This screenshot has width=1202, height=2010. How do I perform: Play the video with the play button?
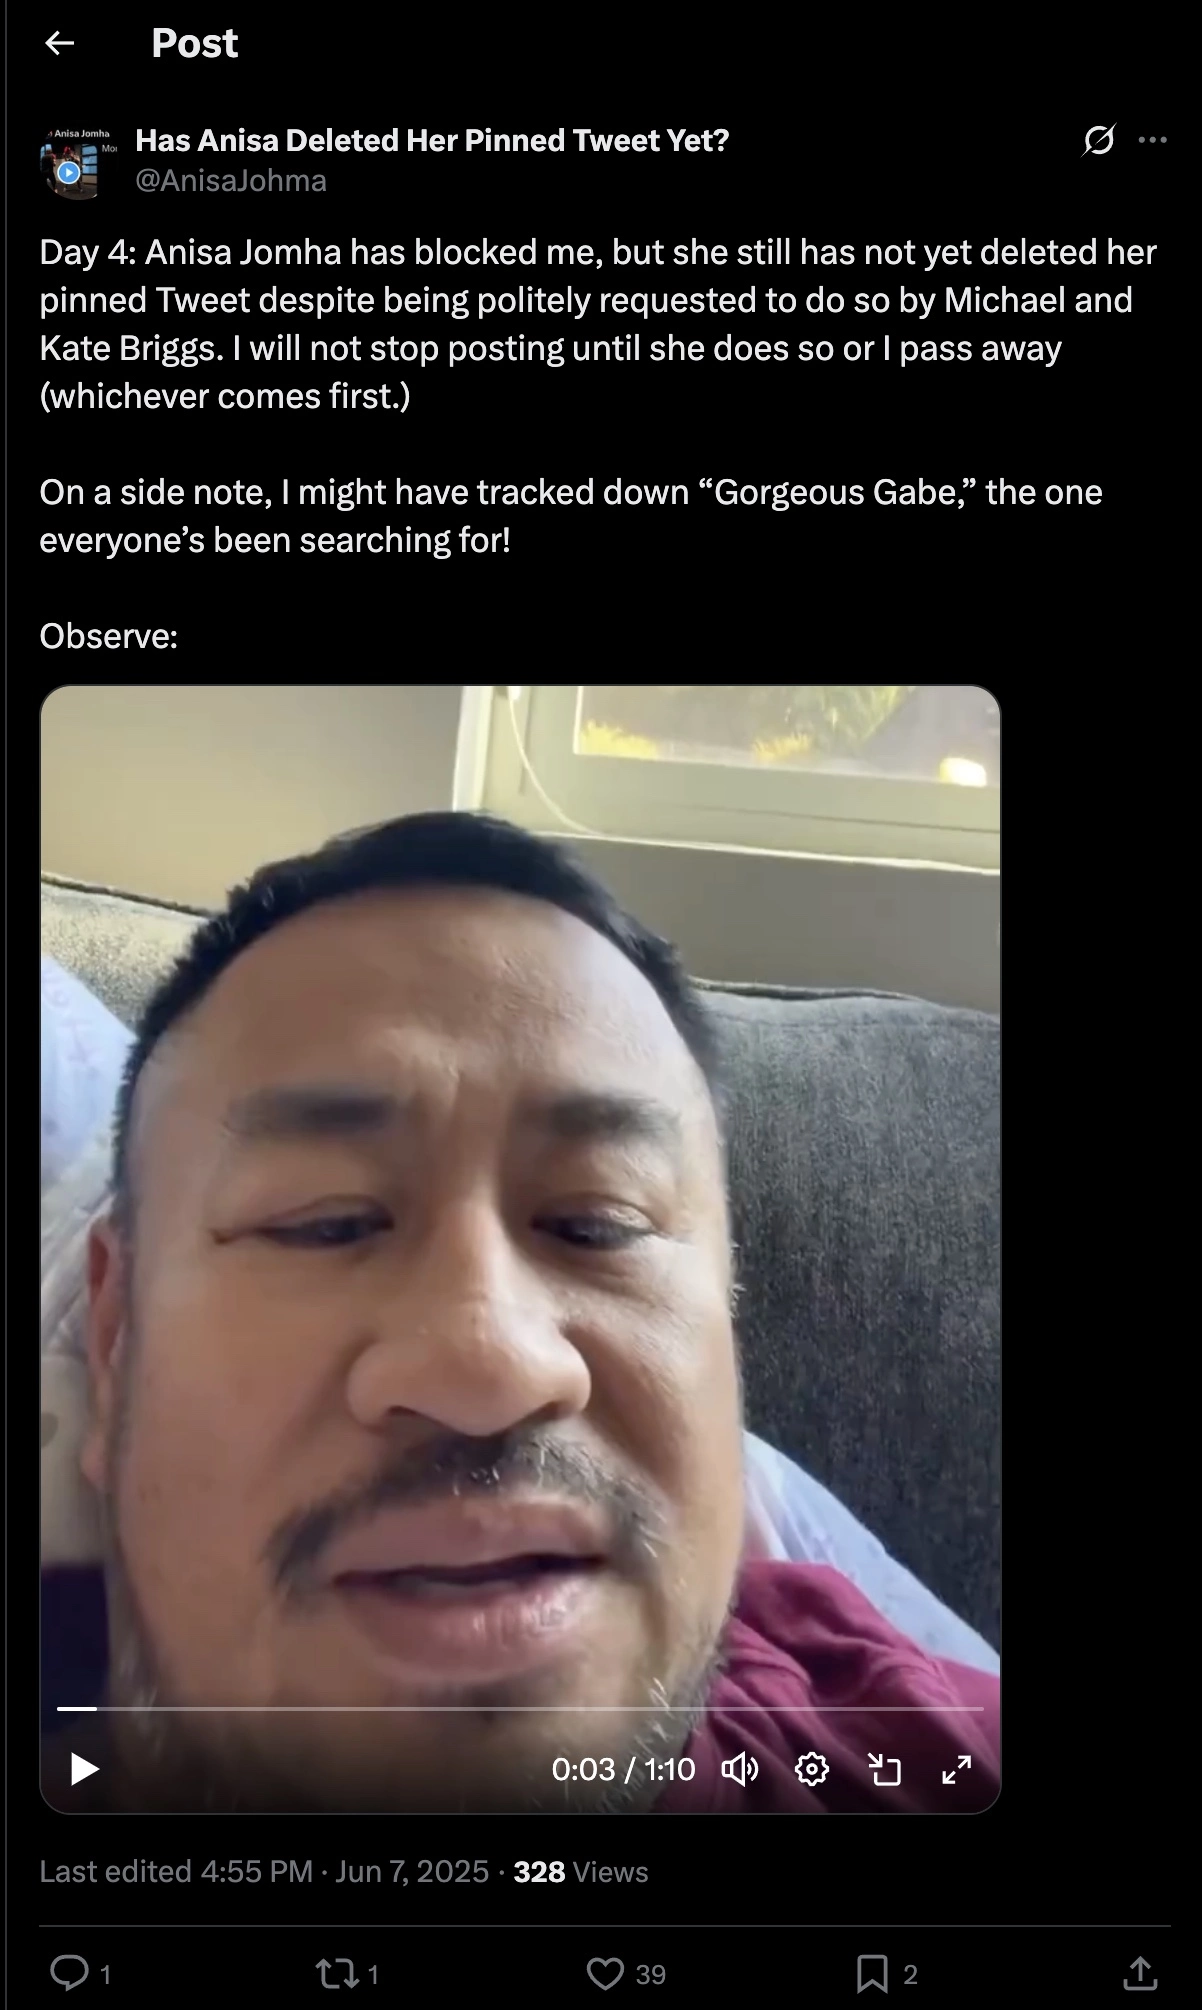tap(85, 1769)
